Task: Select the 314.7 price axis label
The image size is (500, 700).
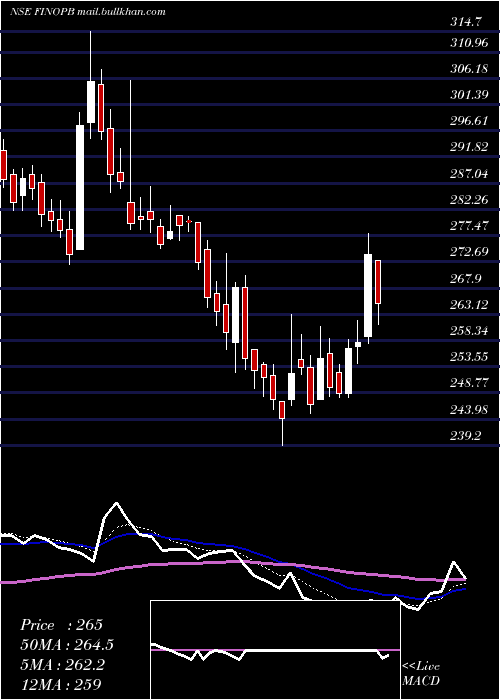Action: click(466, 22)
